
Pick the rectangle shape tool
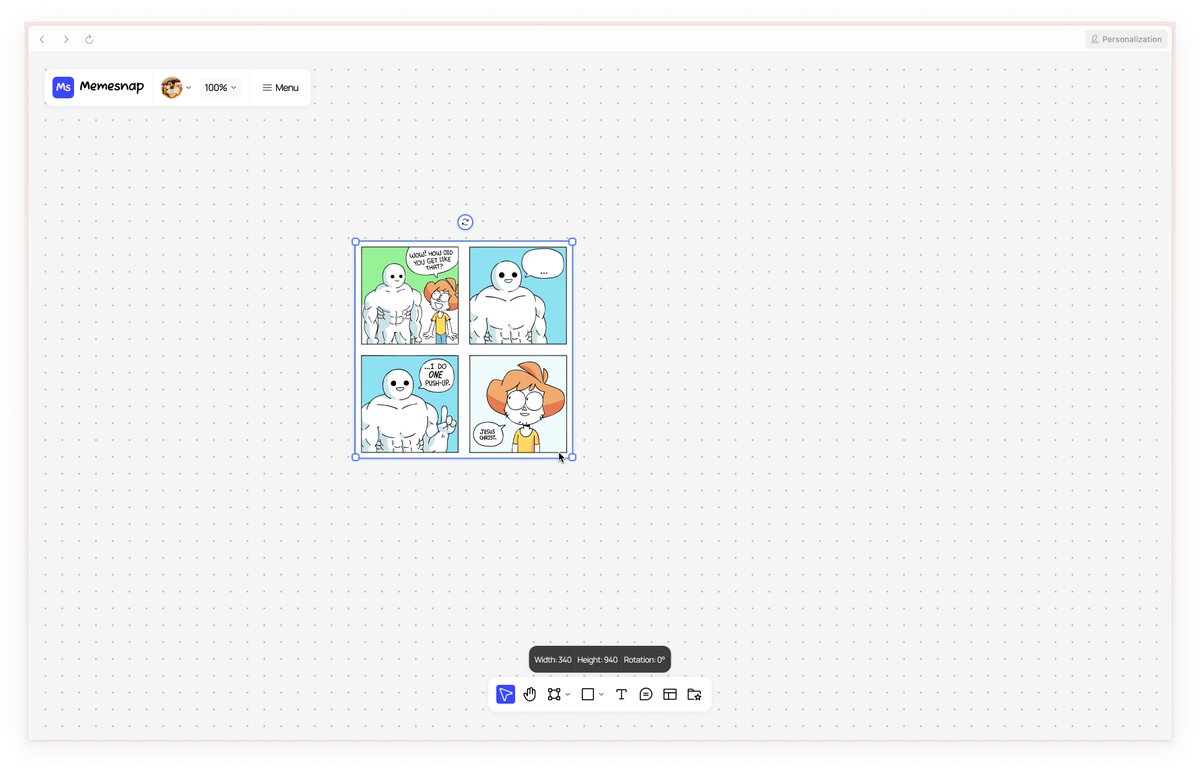588,694
